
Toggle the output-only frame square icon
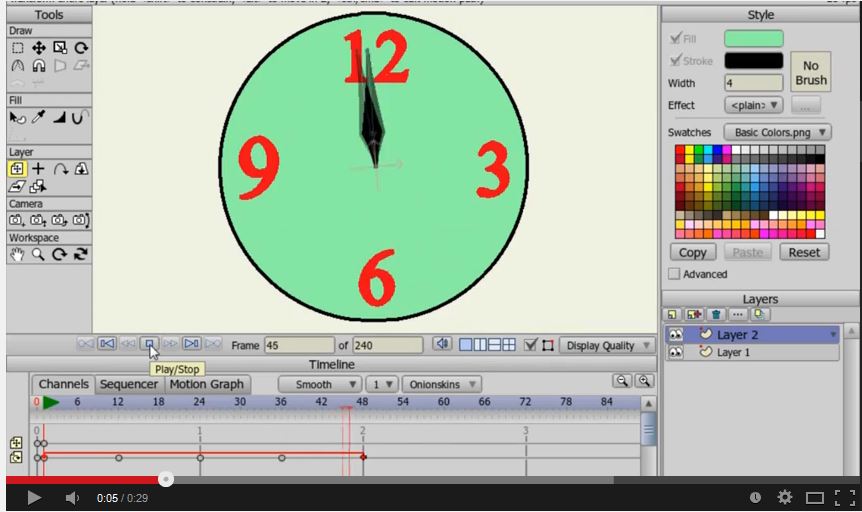[548, 345]
